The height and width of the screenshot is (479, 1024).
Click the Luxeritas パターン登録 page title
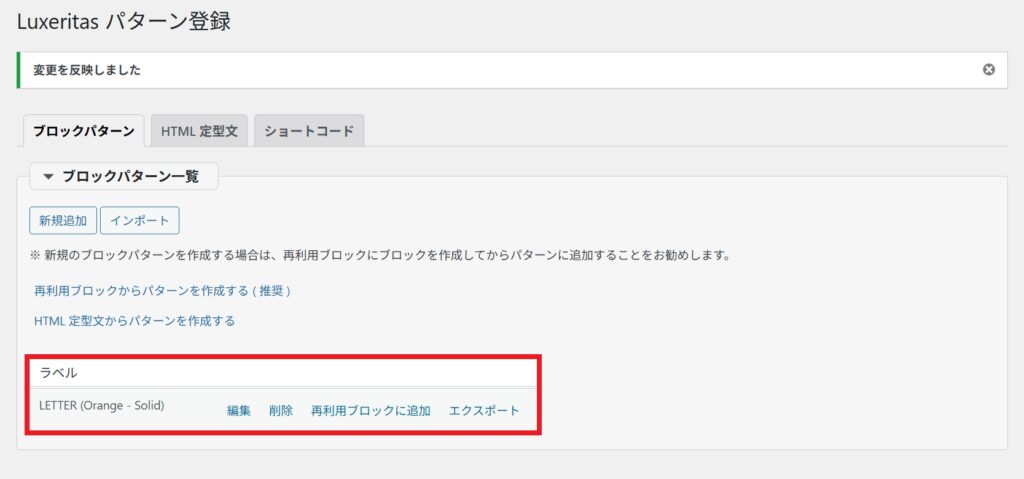pos(123,22)
